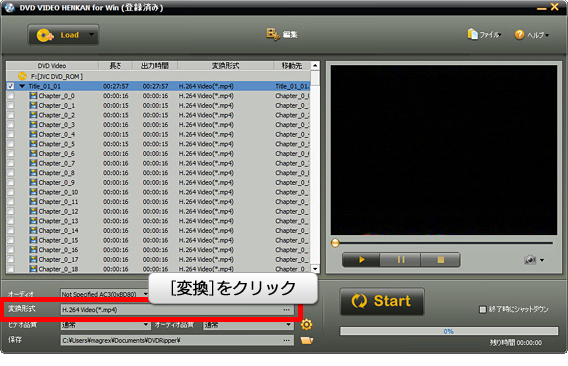
Task: Click browse dots in 変換形式 field
Action: tap(287, 310)
